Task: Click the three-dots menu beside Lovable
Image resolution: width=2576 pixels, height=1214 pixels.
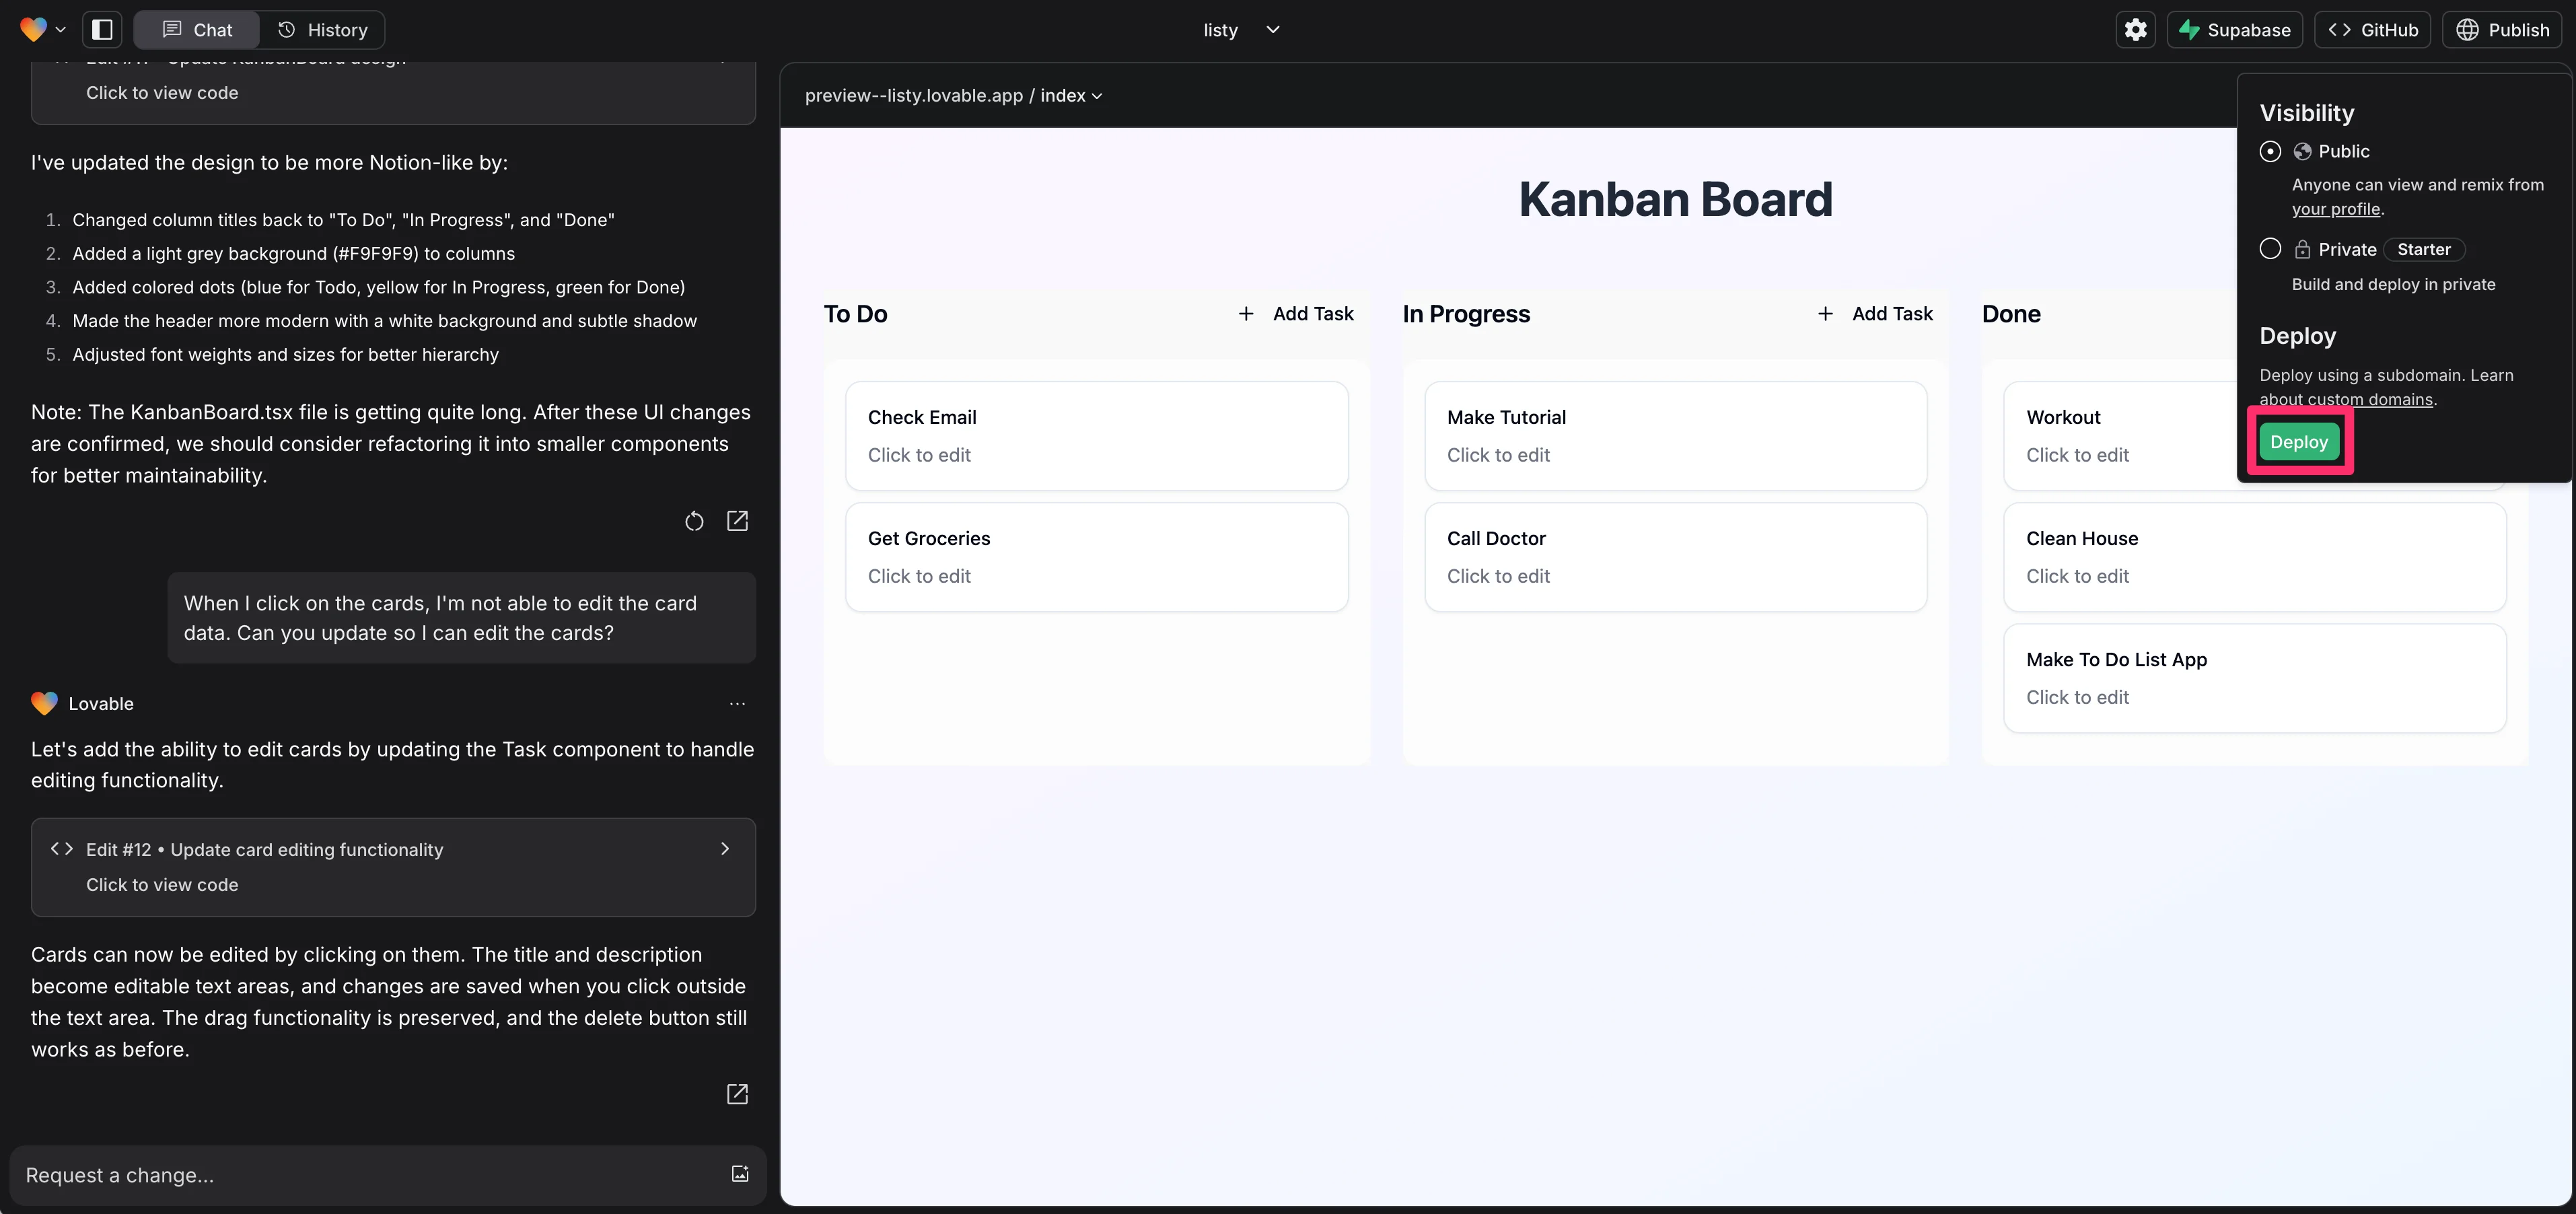Action: pos(737,704)
